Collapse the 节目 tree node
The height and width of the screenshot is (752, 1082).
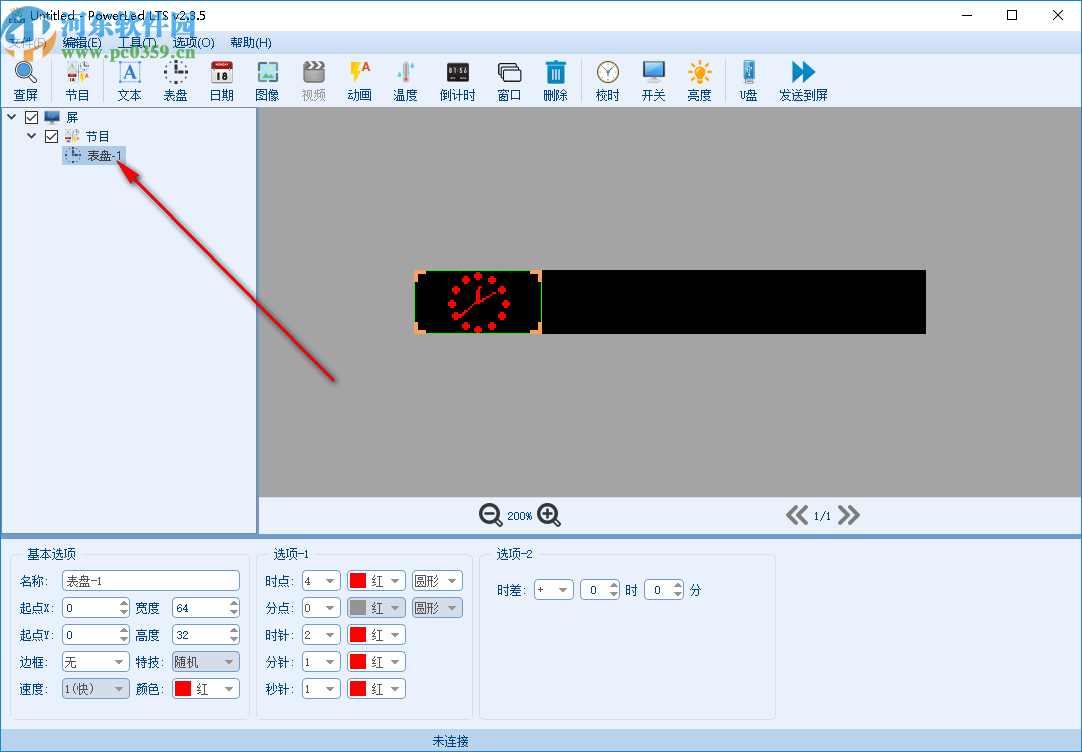(x=32, y=137)
